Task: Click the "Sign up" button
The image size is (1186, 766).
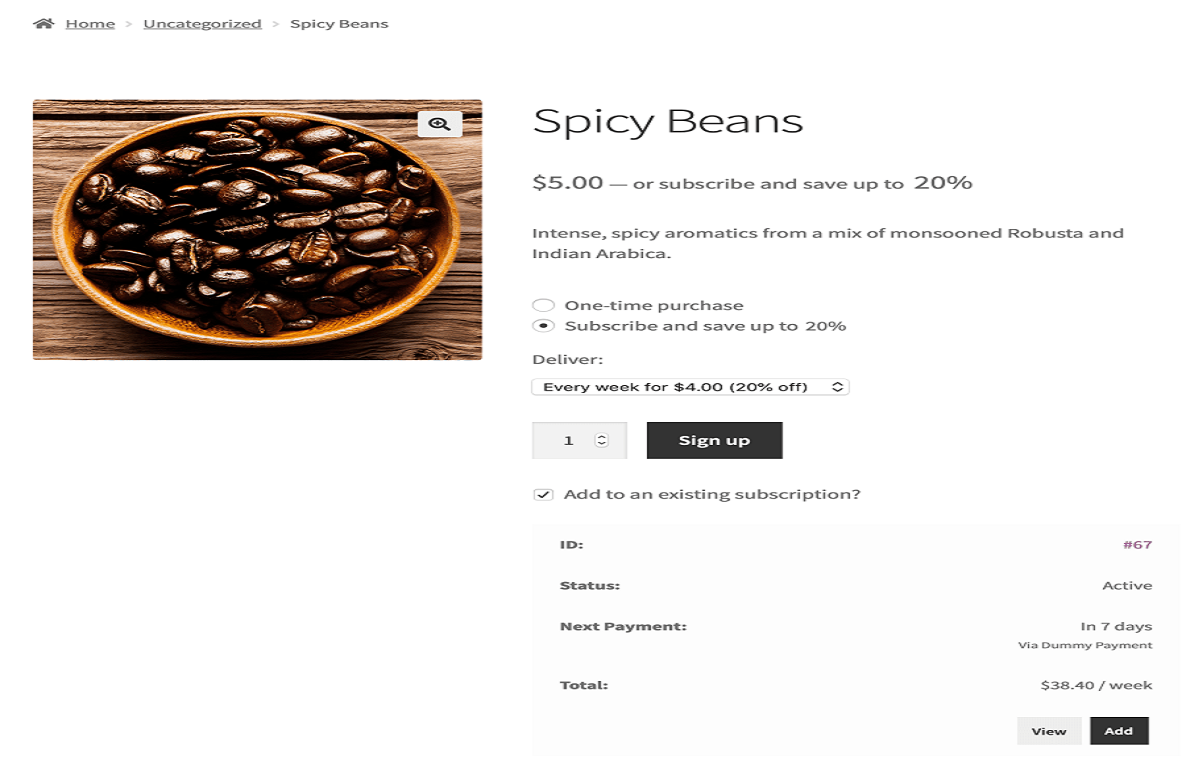Action: pos(714,440)
